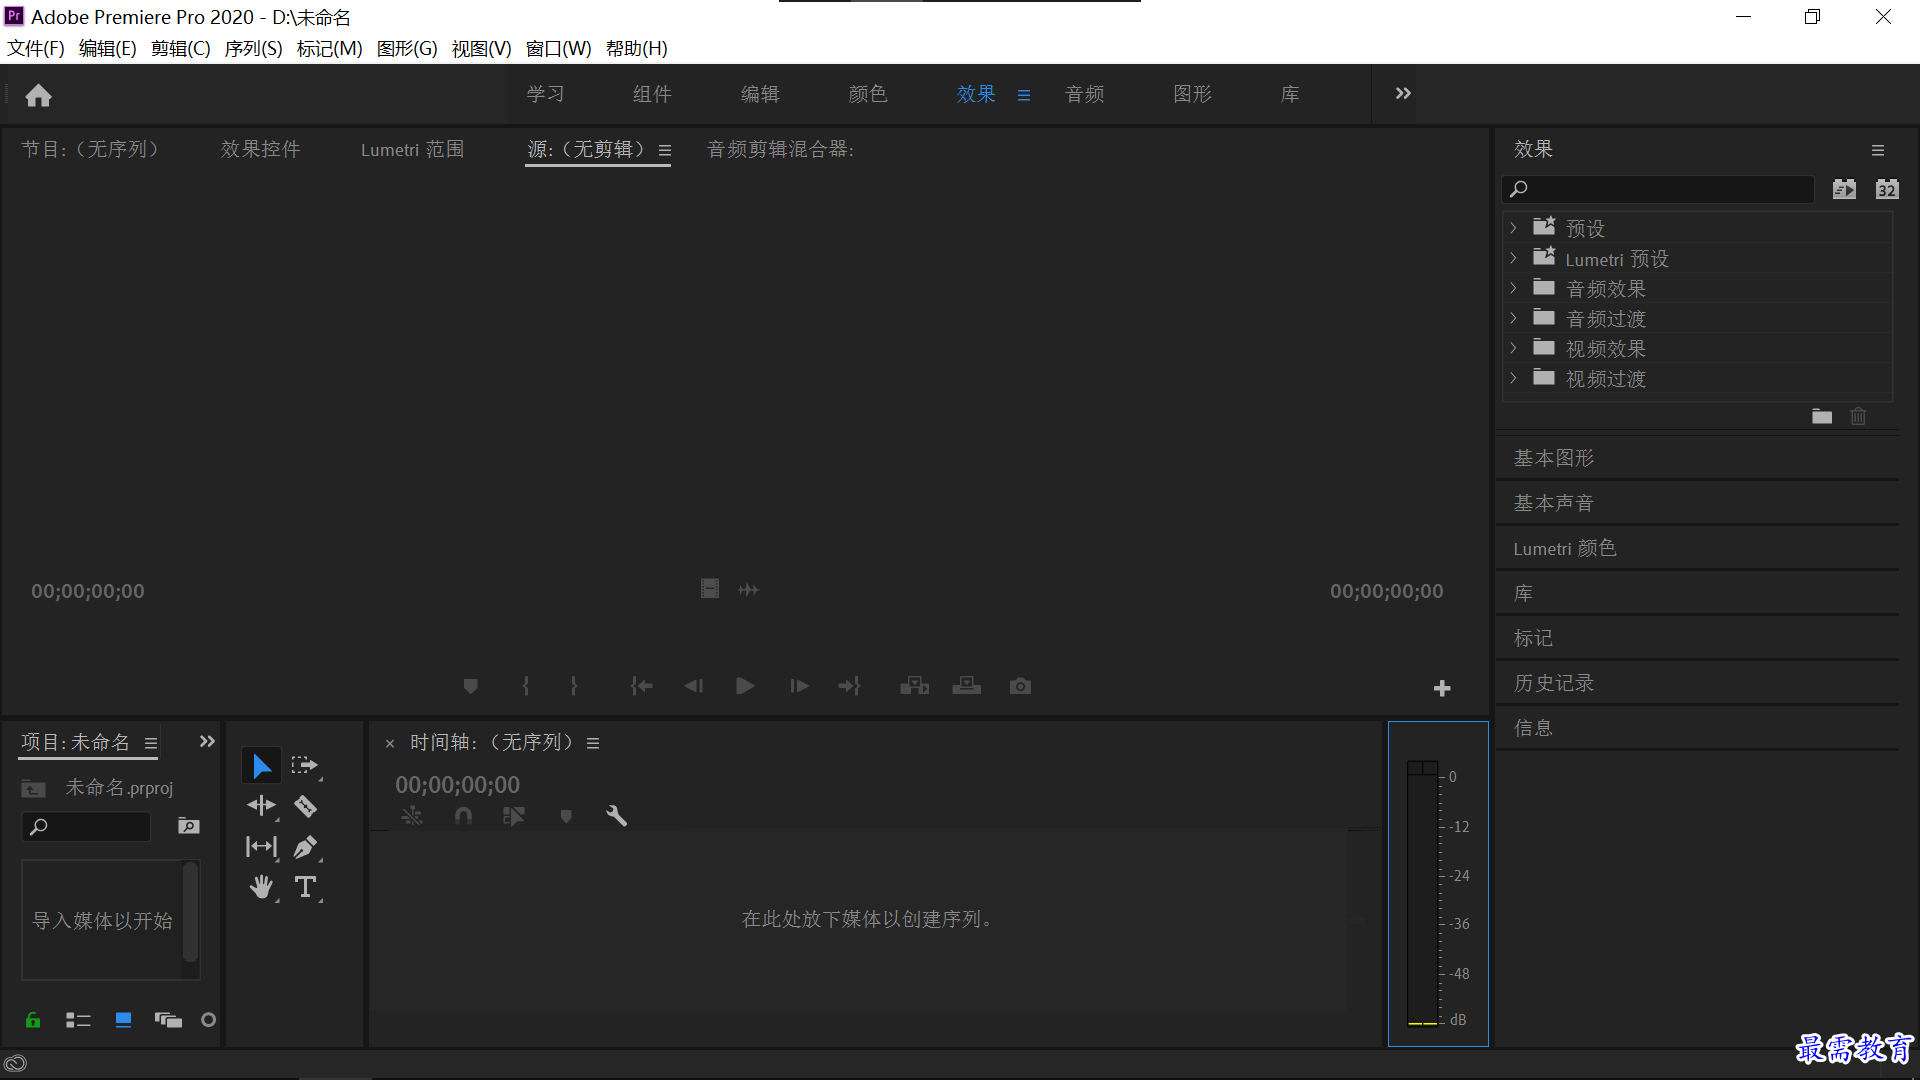The height and width of the screenshot is (1080, 1920).
Task: Play the source monitor
Action: (745, 686)
